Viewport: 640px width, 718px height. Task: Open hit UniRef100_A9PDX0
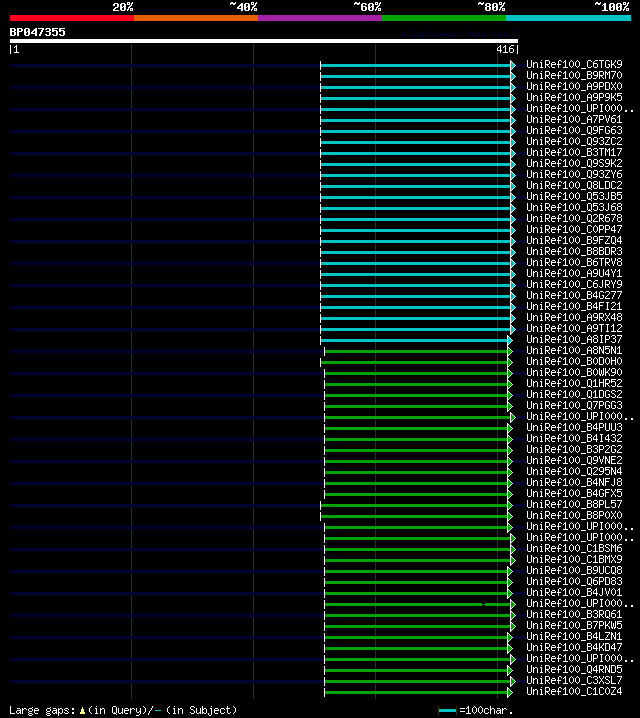tap(574, 87)
